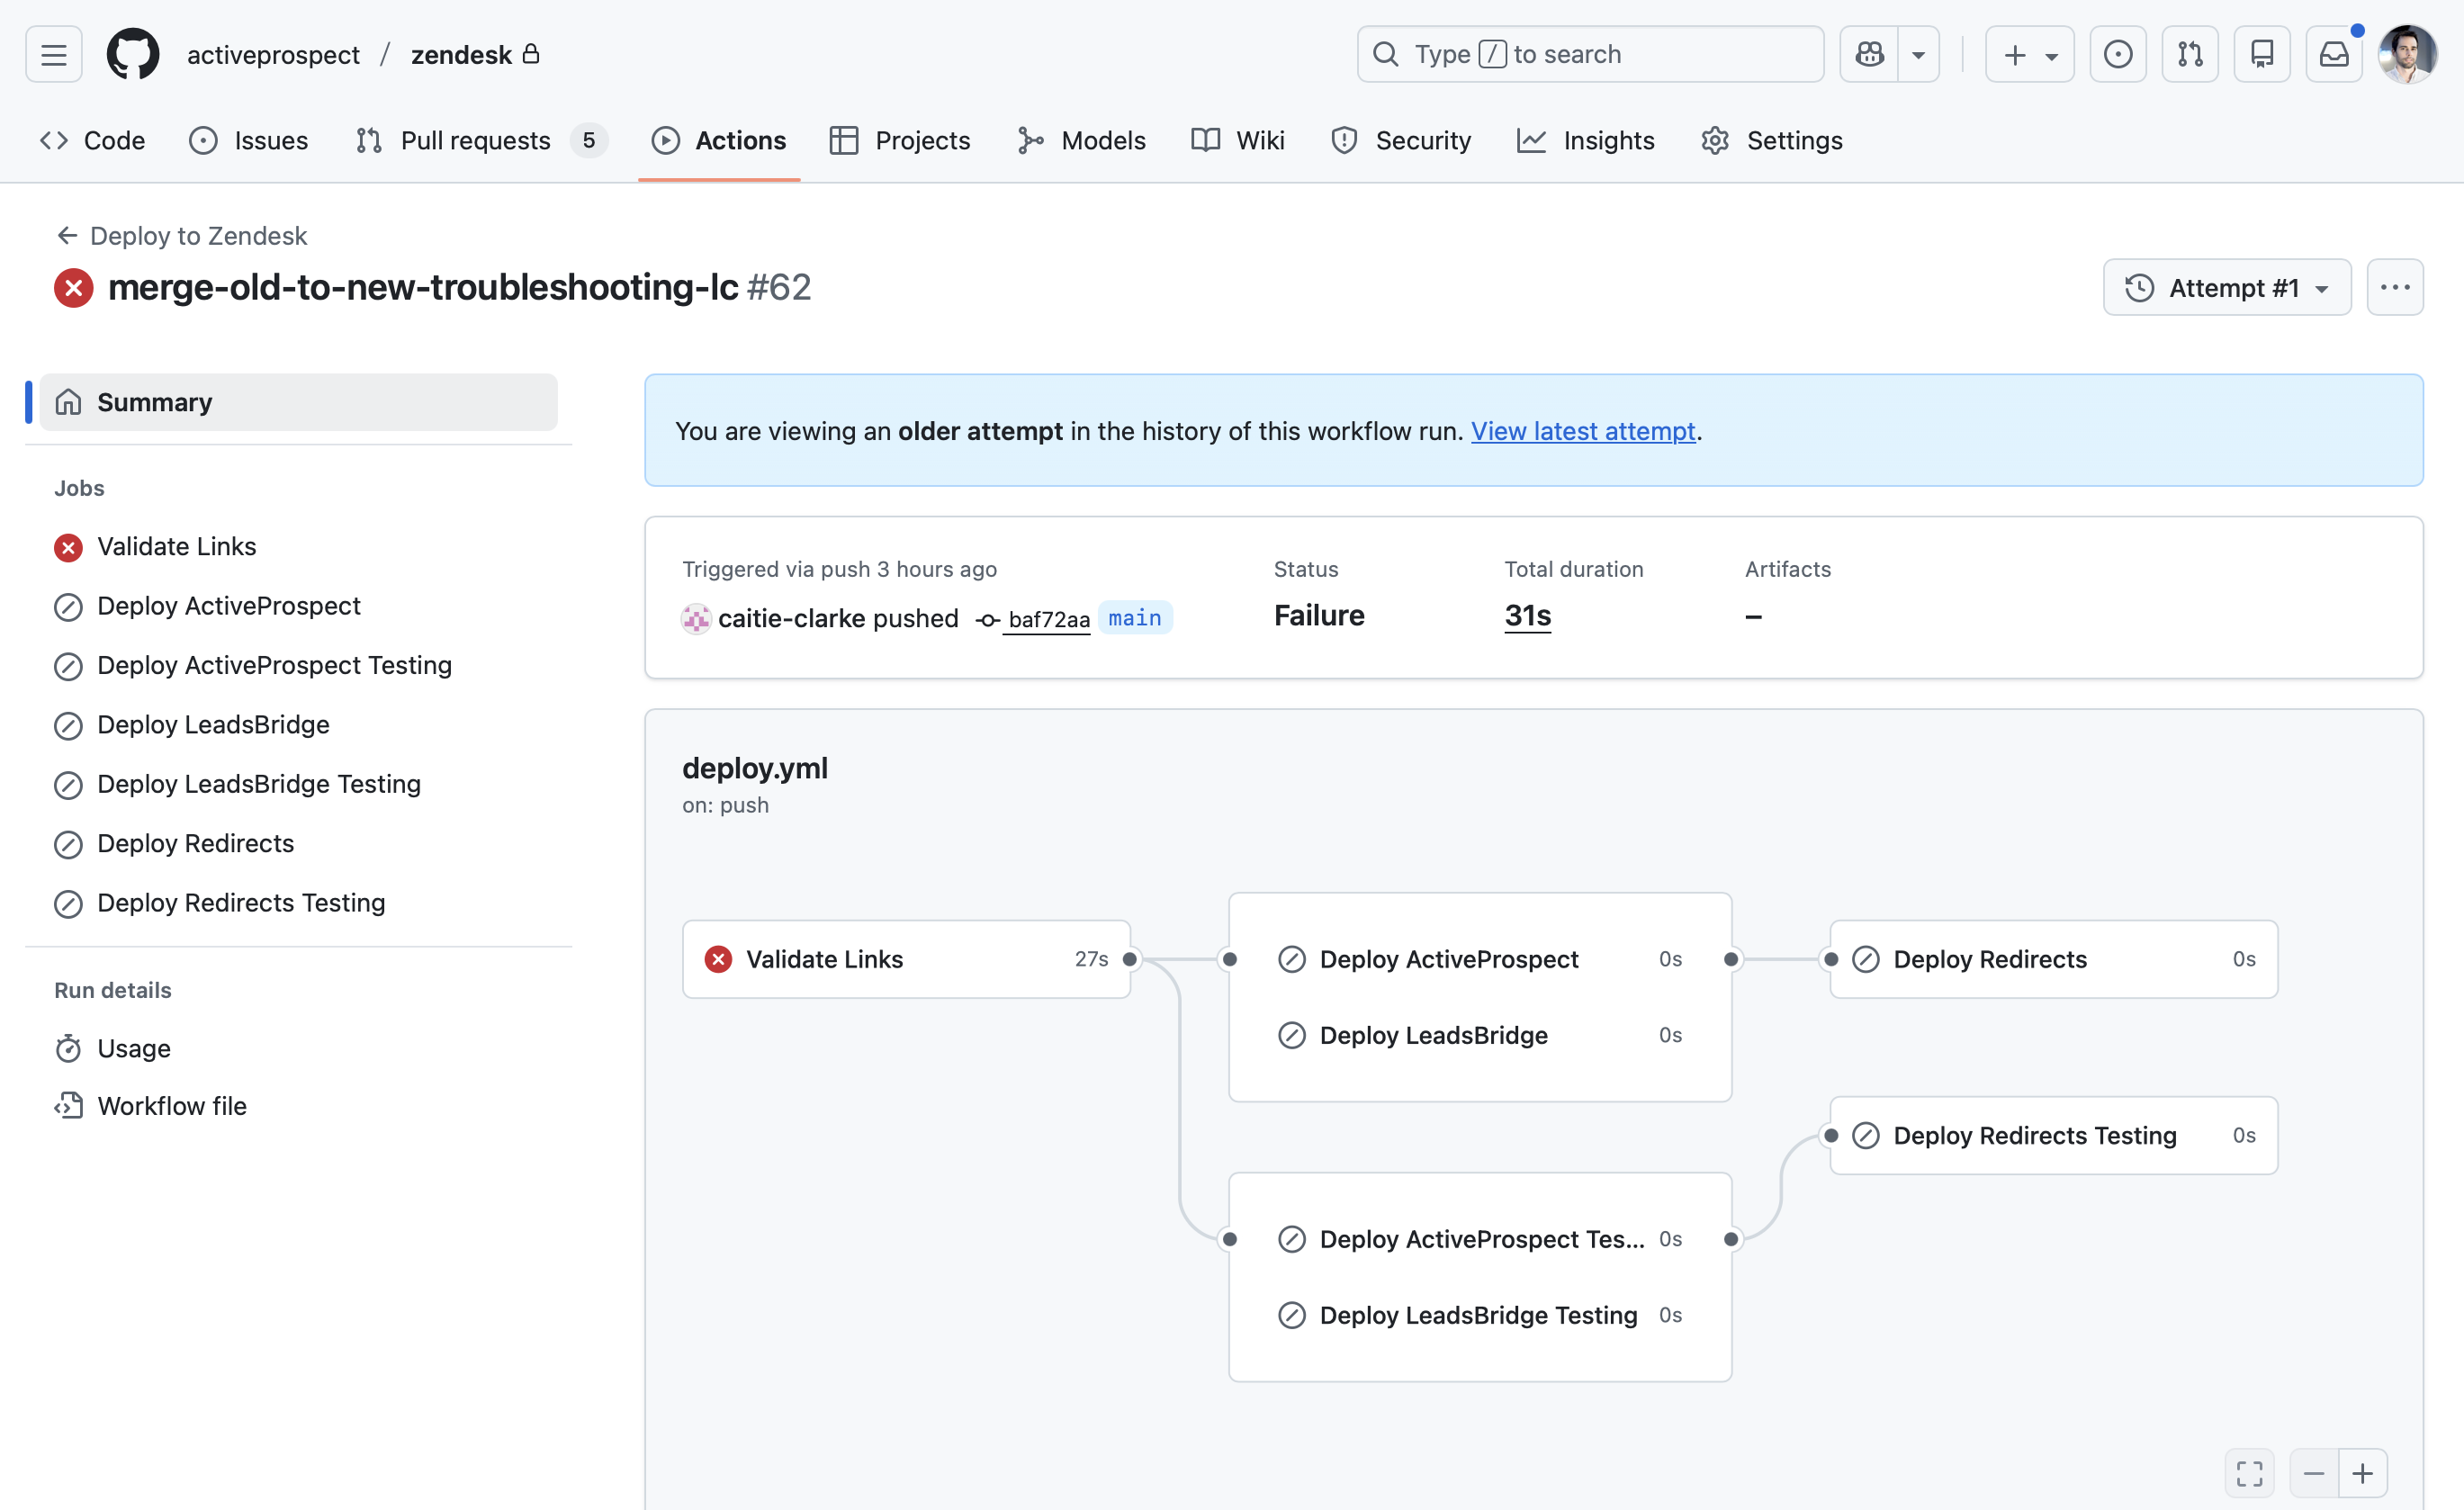Click the search input field
2464x1510 pixels.
coord(1590,54)
